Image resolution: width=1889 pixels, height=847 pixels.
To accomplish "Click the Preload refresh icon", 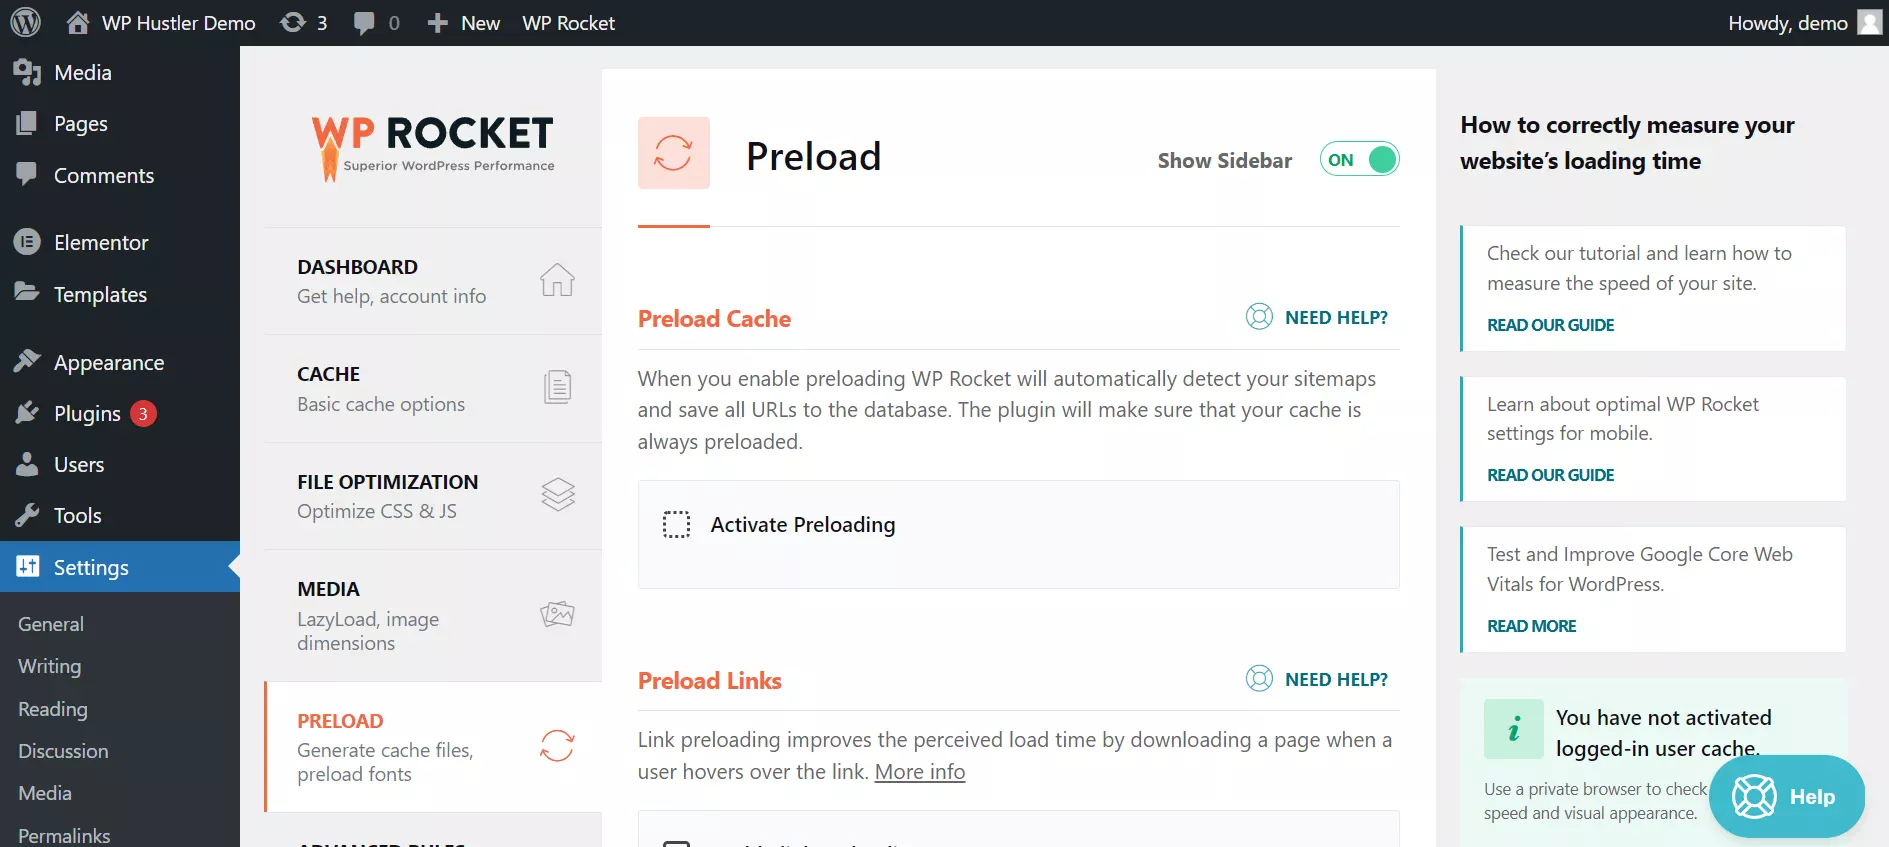I will coord(556,746).
